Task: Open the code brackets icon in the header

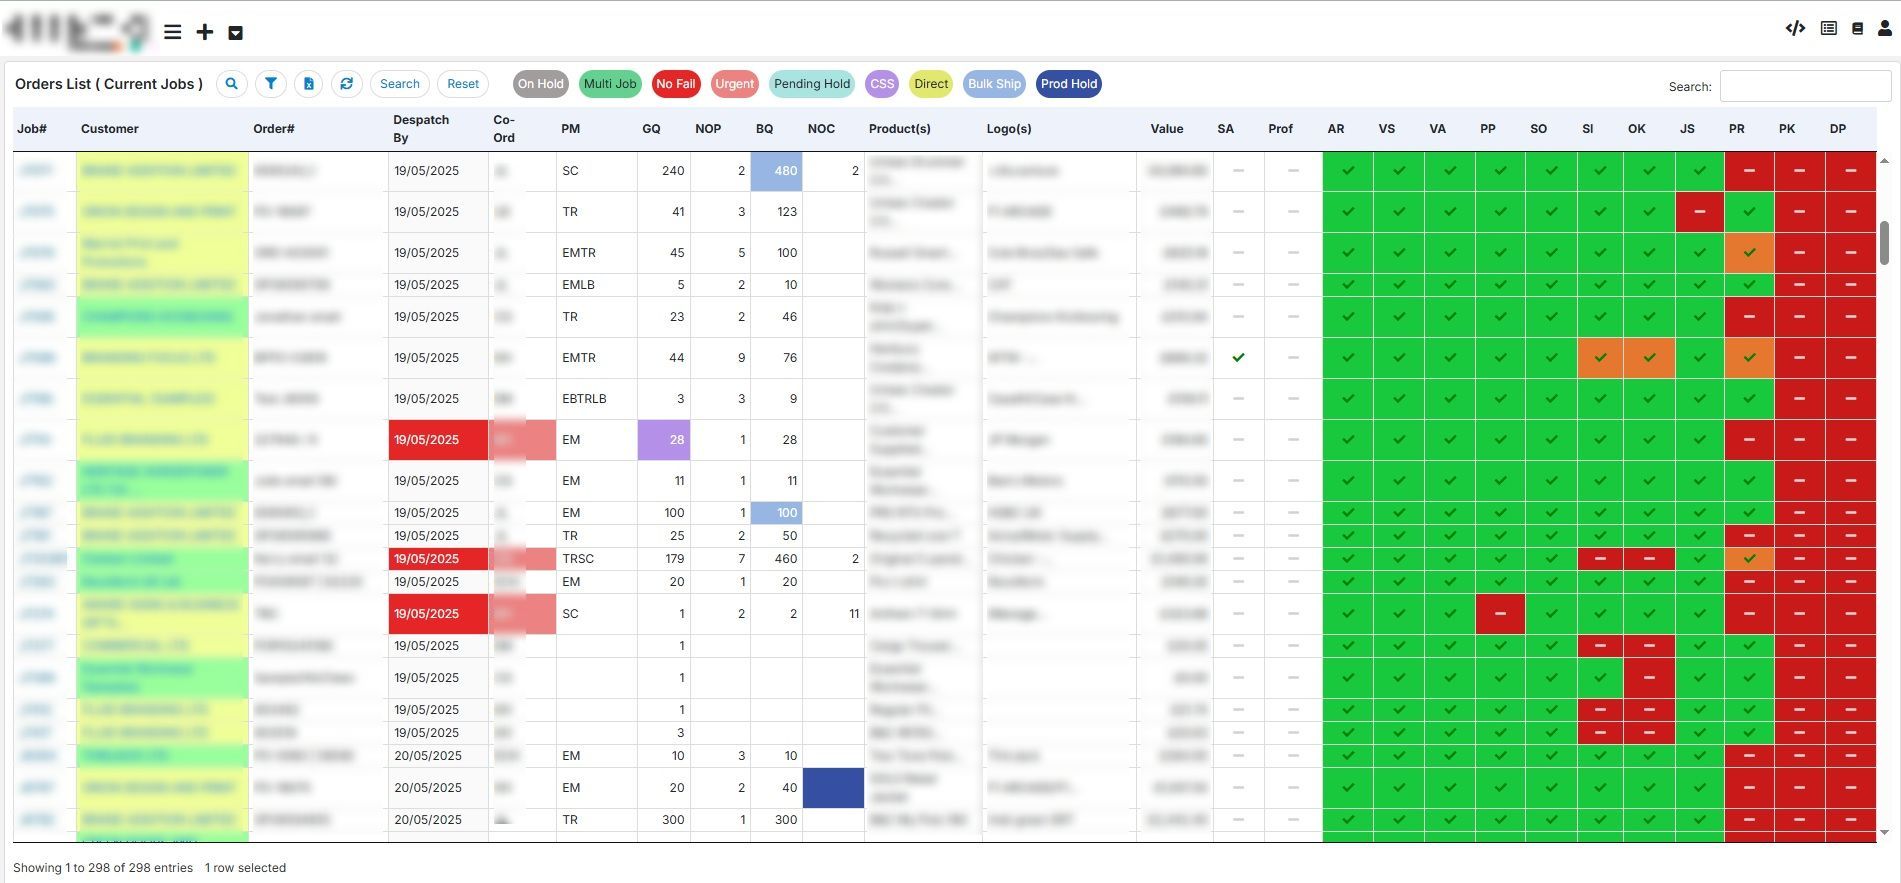Action: (x=1795, y=28)
